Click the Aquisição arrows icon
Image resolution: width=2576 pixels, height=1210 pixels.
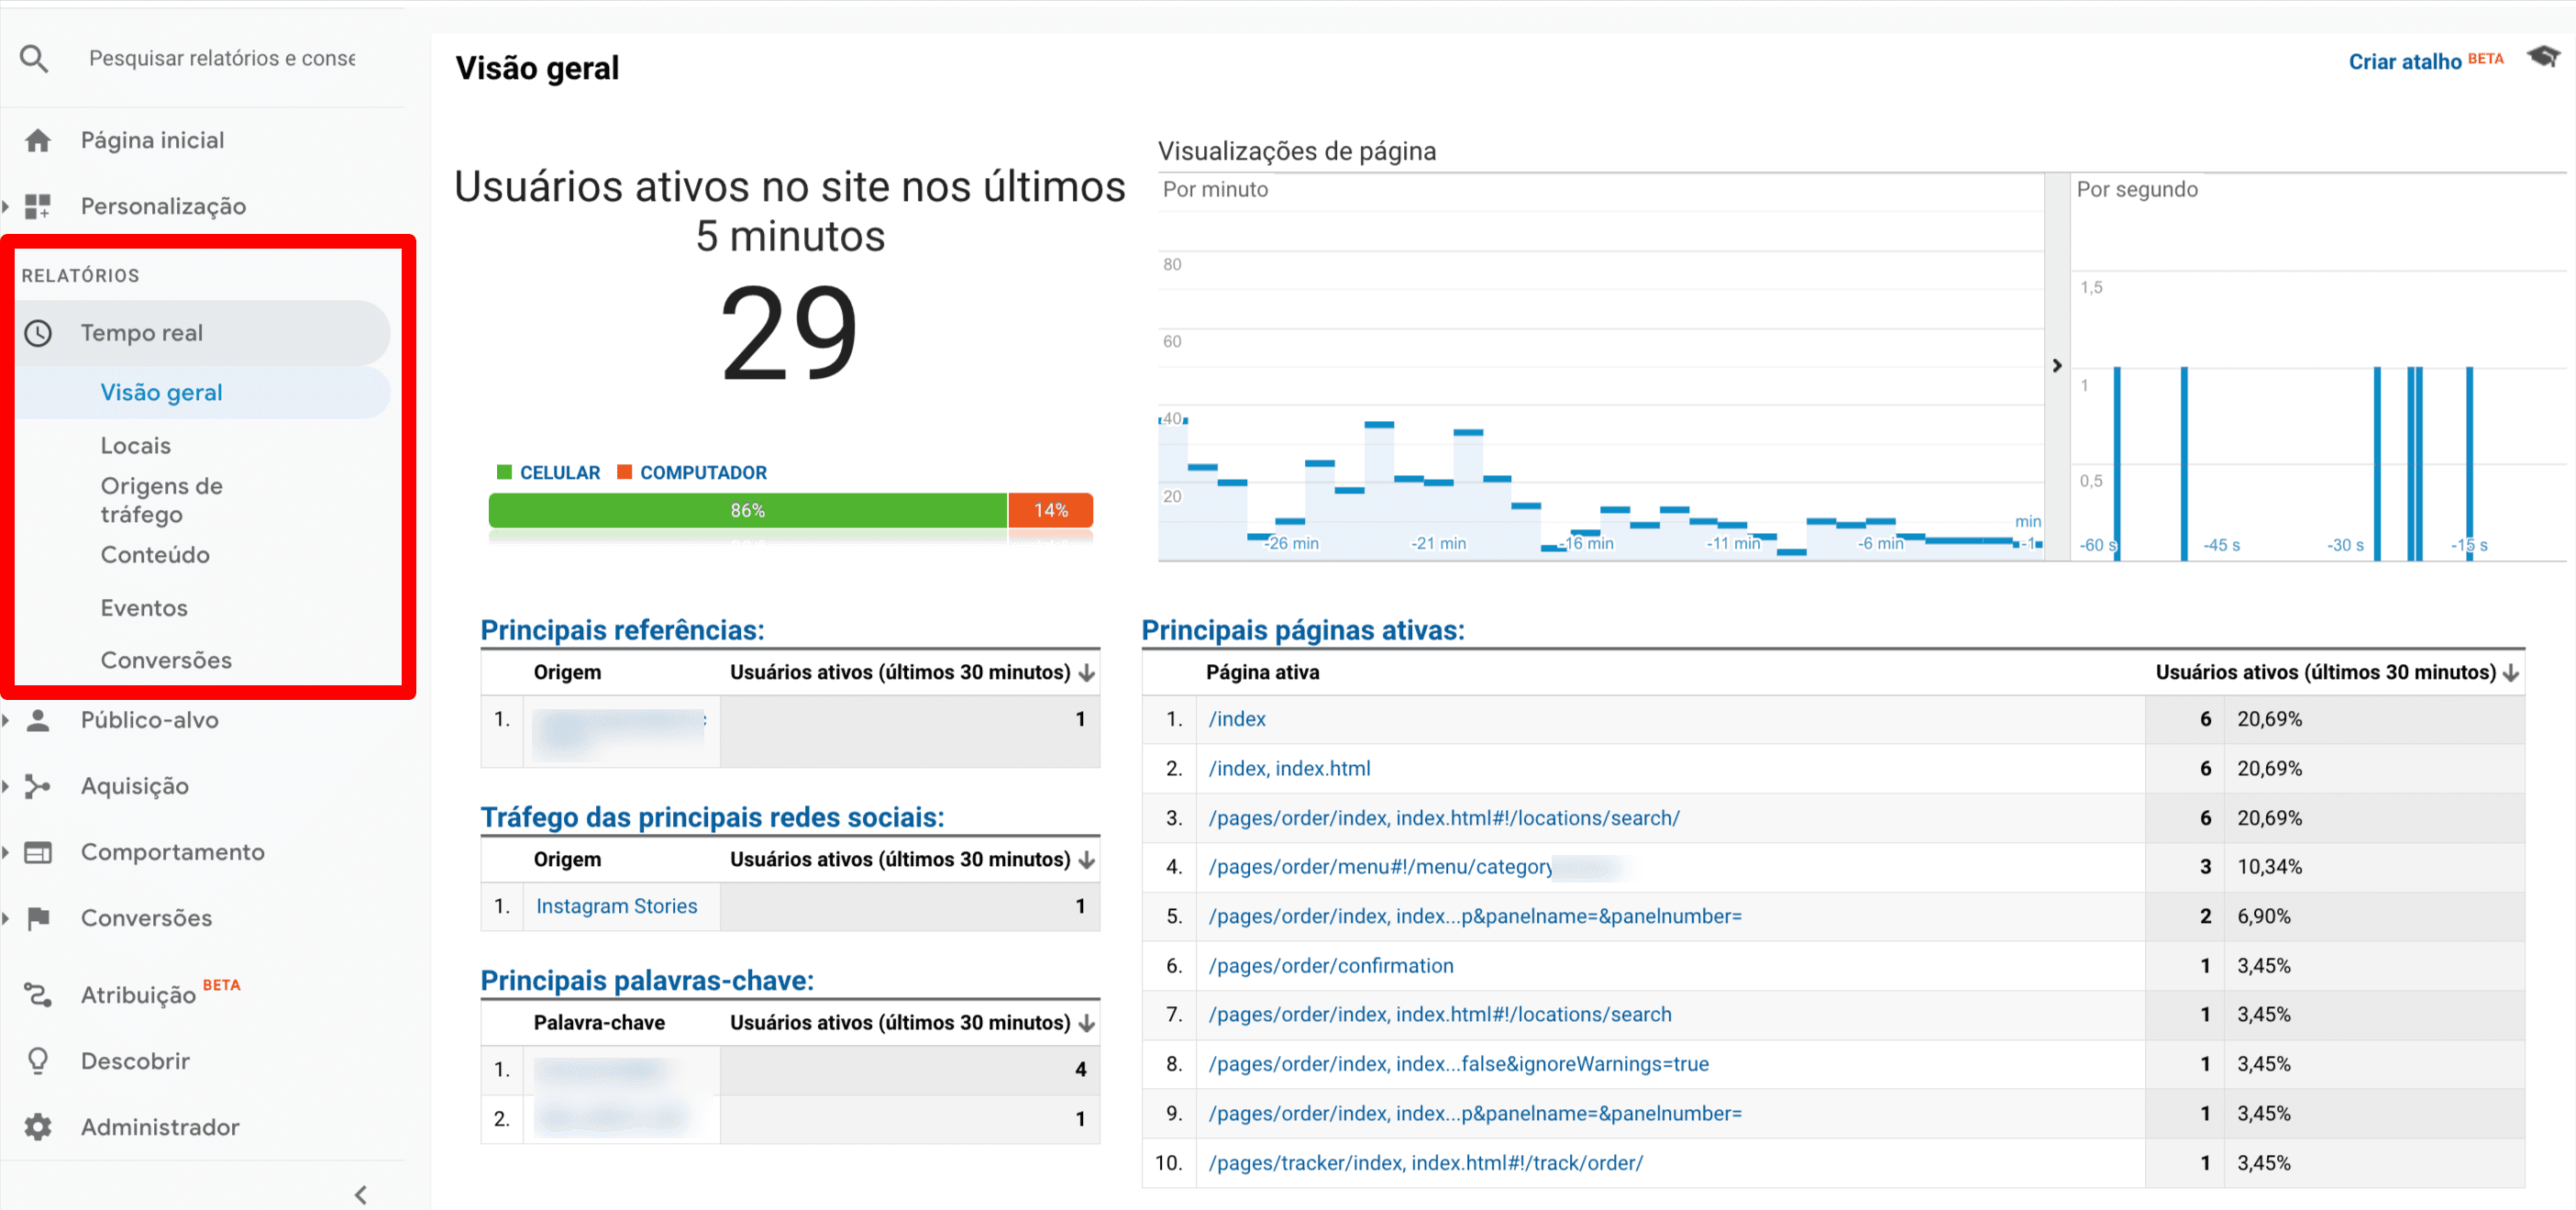coord(38,787)
